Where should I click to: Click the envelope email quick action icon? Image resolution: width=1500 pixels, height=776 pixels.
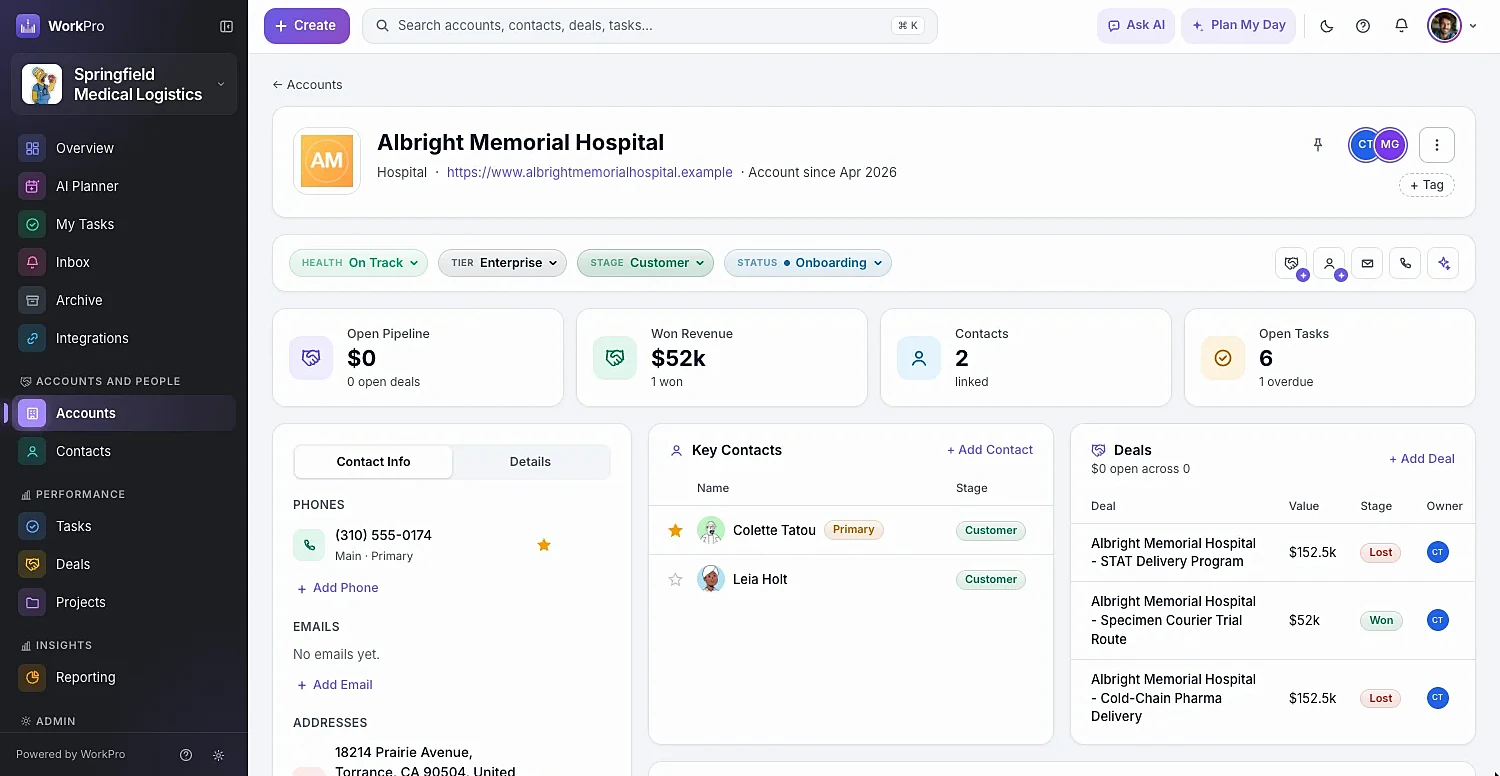tap(1367, 263)
